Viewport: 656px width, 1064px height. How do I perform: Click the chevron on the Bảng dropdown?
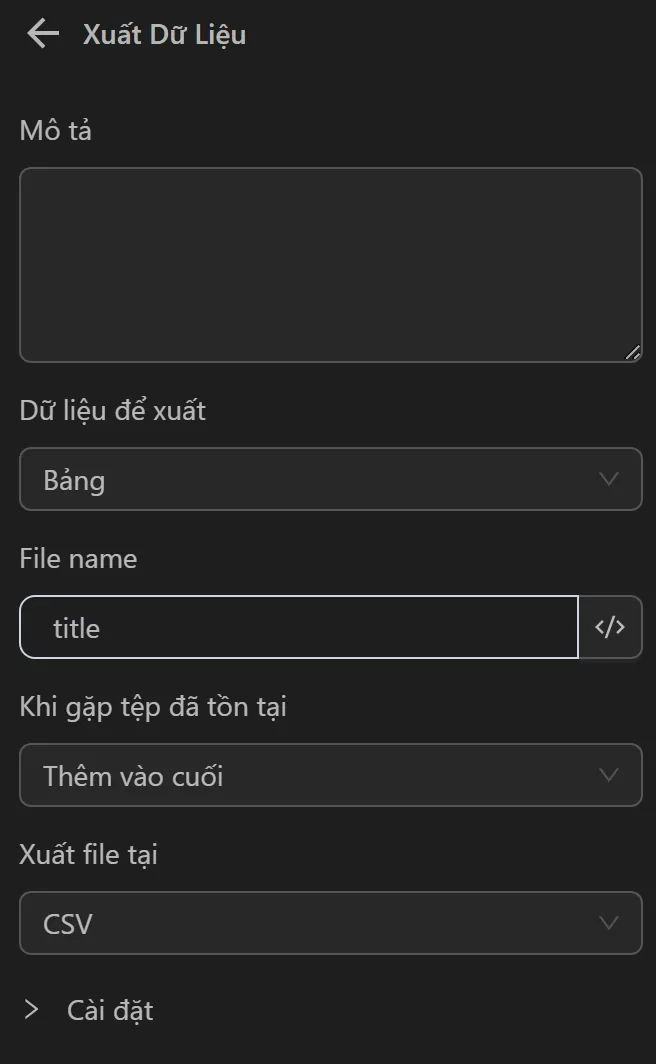(x=609, y=479)
